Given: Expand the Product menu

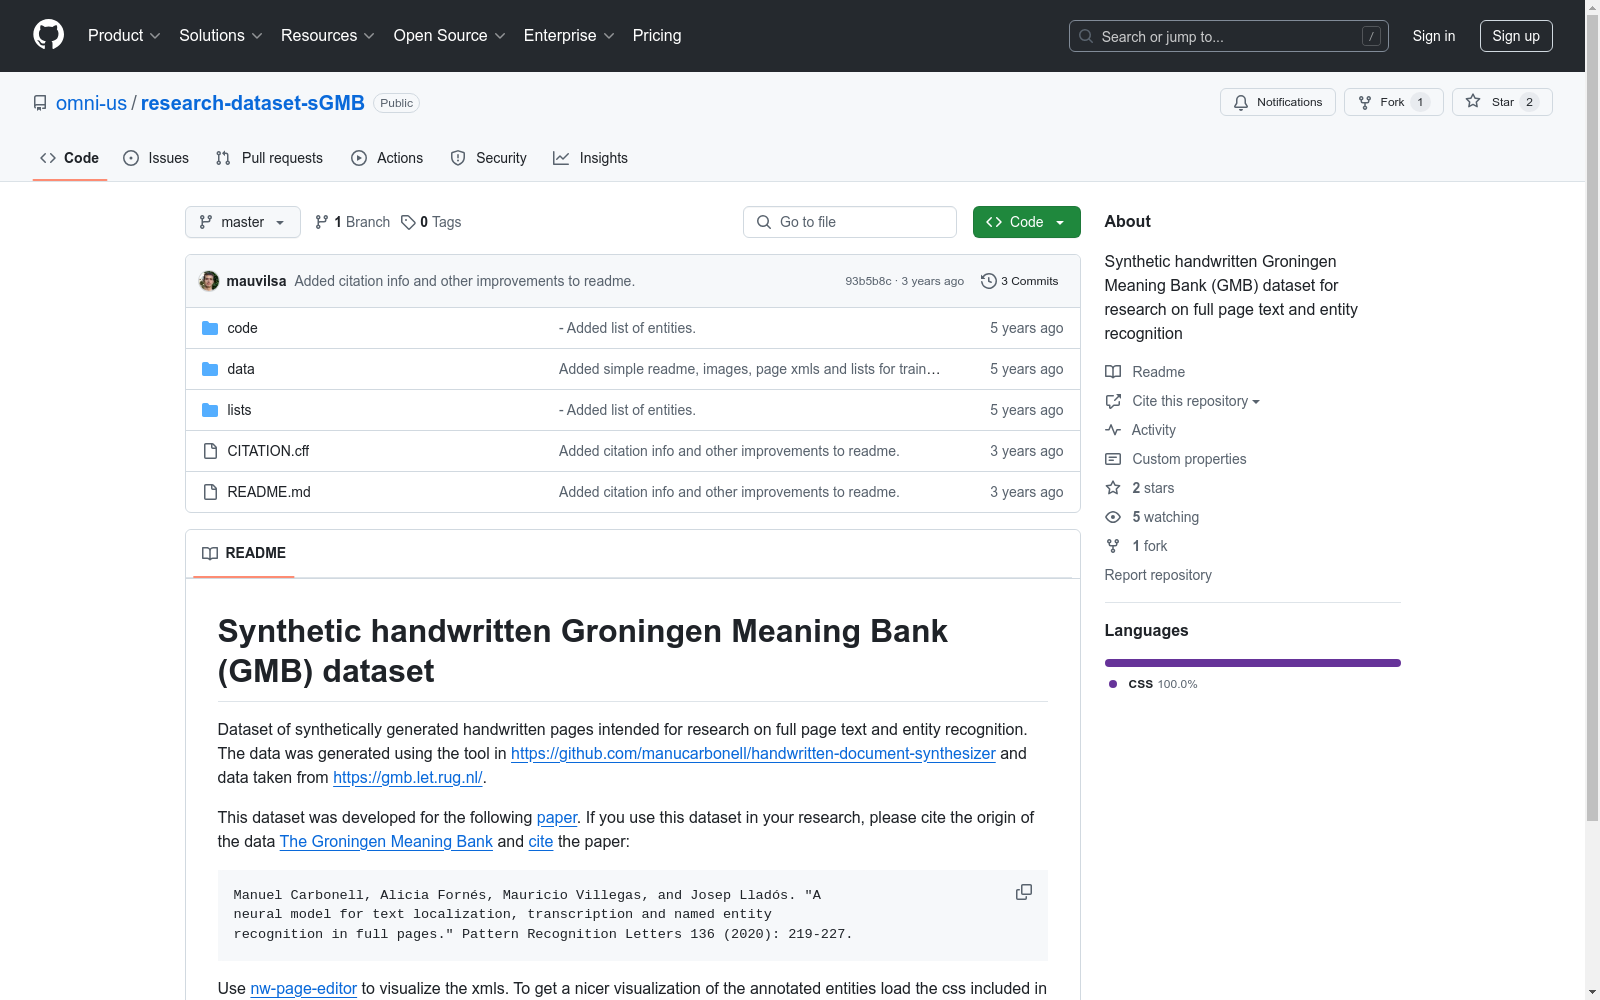Looking at the screenshot, I should [124, 35].
